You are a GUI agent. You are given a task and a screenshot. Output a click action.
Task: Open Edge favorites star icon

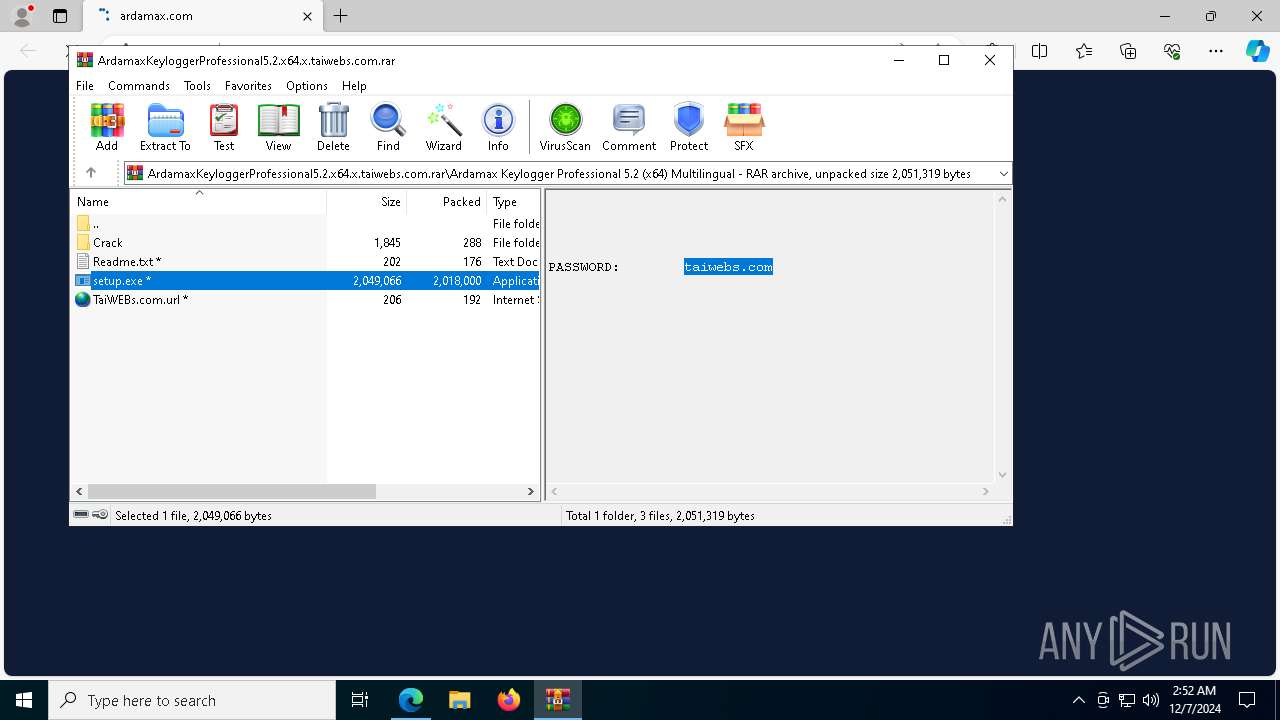pos(1084,51)
